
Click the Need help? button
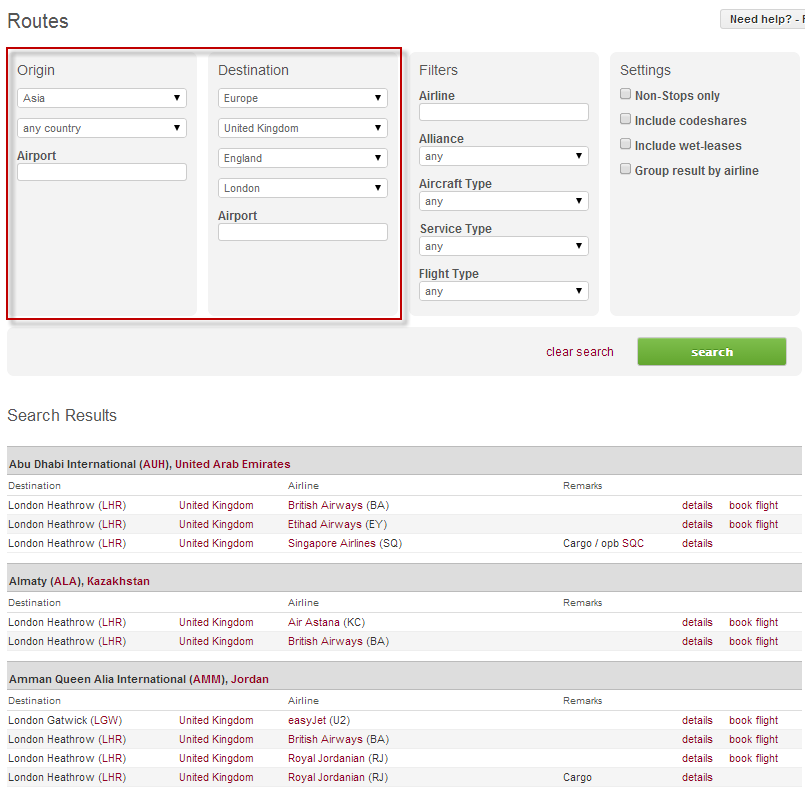[x=762, y=19]
